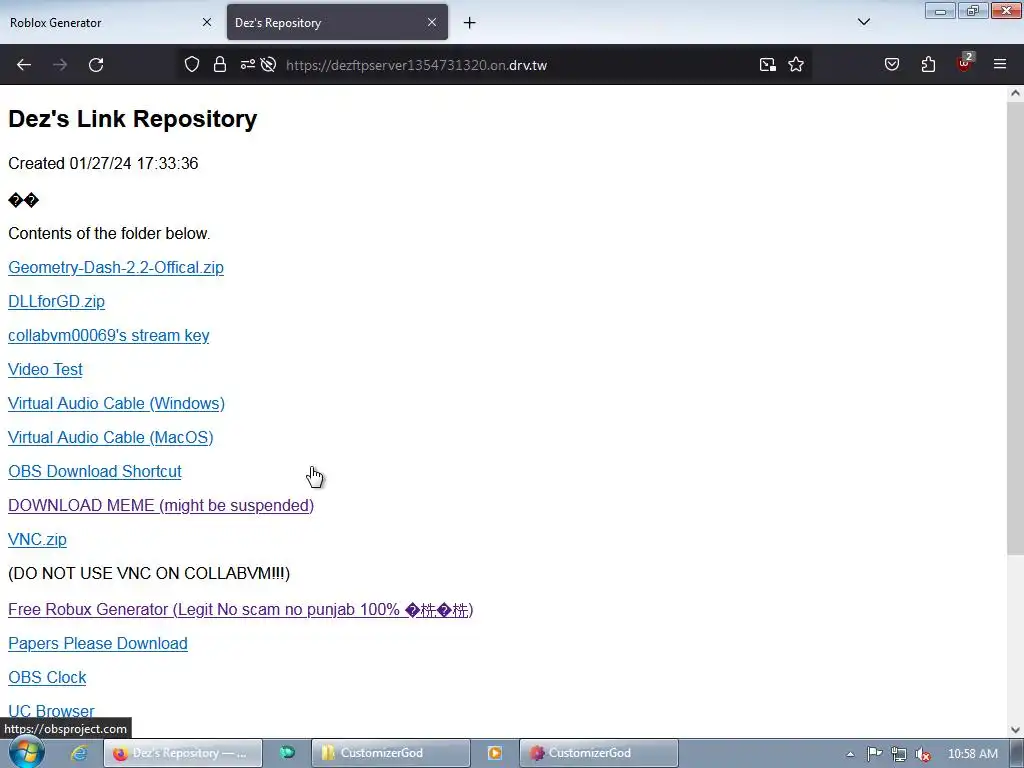Click the 'Dez's Link Repository' heading
Image resolution: width=1024 pixels, height=768 pixels.
point(133,119)
